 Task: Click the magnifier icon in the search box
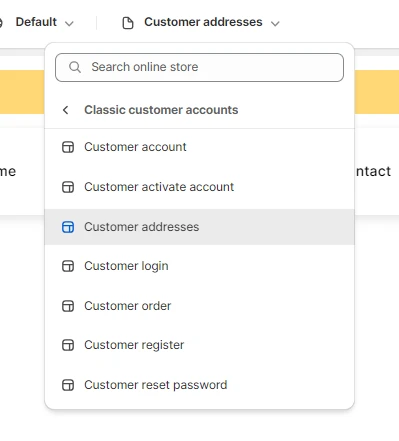[x=75, y=67]
